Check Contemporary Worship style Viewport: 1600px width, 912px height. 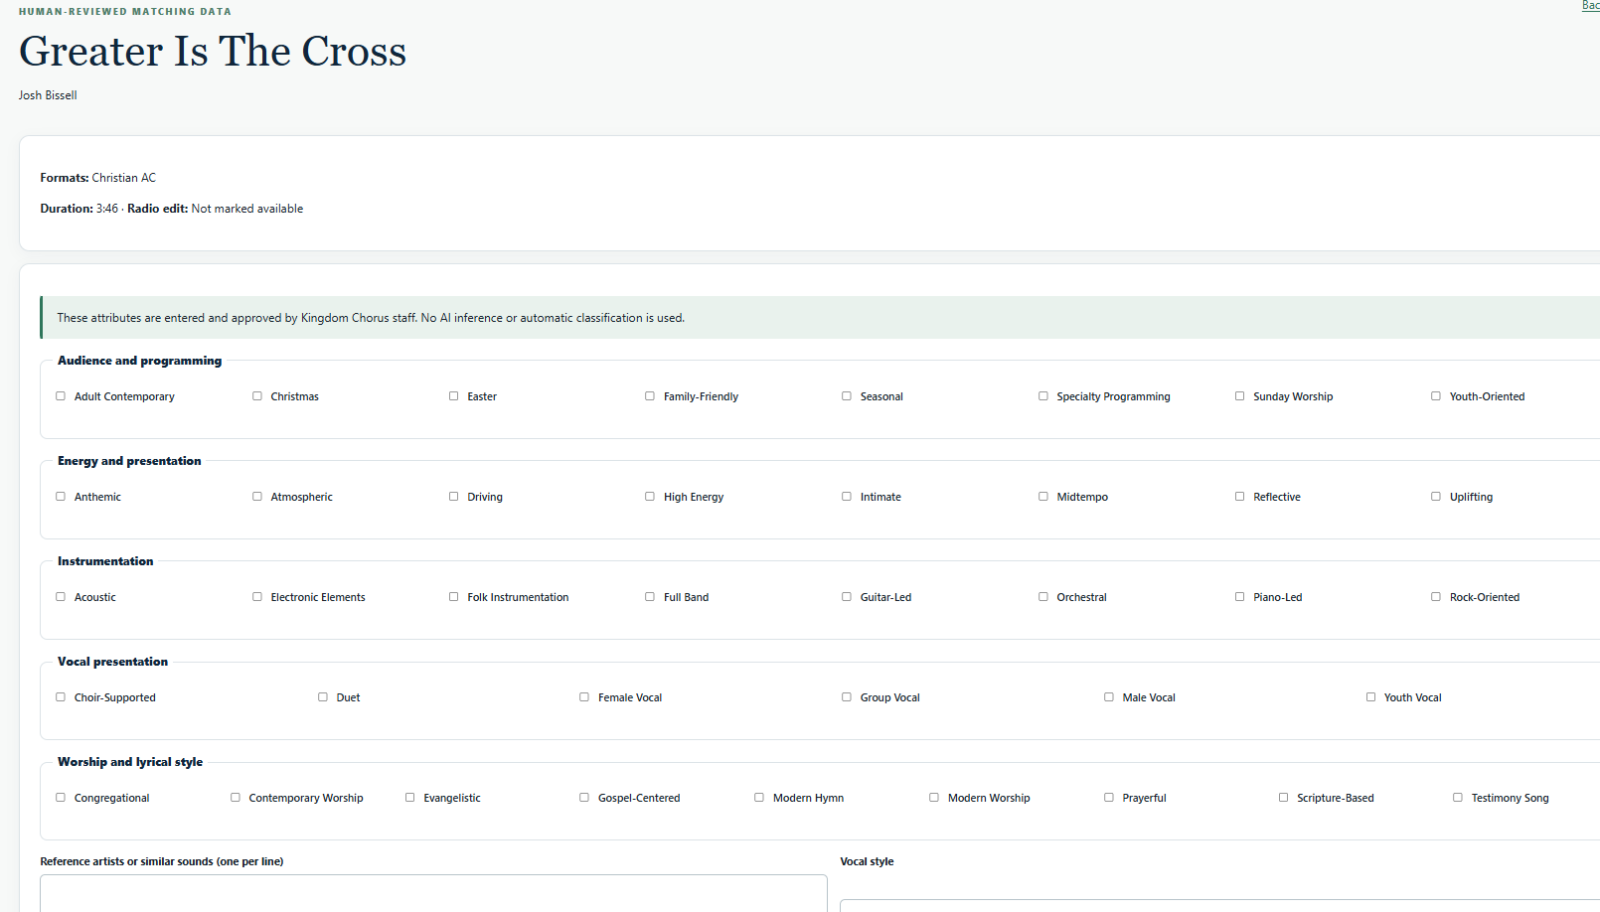click(236, 798)
